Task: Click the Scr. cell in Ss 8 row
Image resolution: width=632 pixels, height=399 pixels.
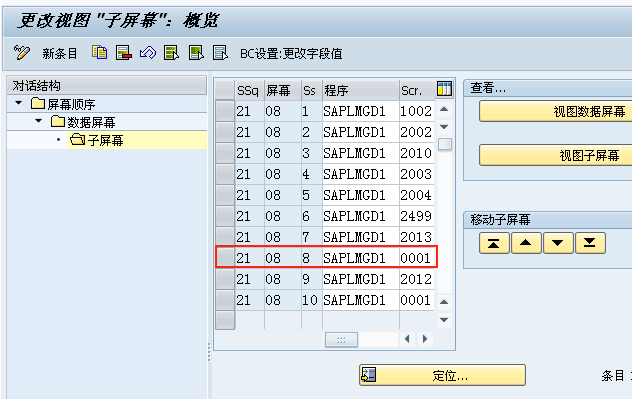Action: (x=417, y=258)
